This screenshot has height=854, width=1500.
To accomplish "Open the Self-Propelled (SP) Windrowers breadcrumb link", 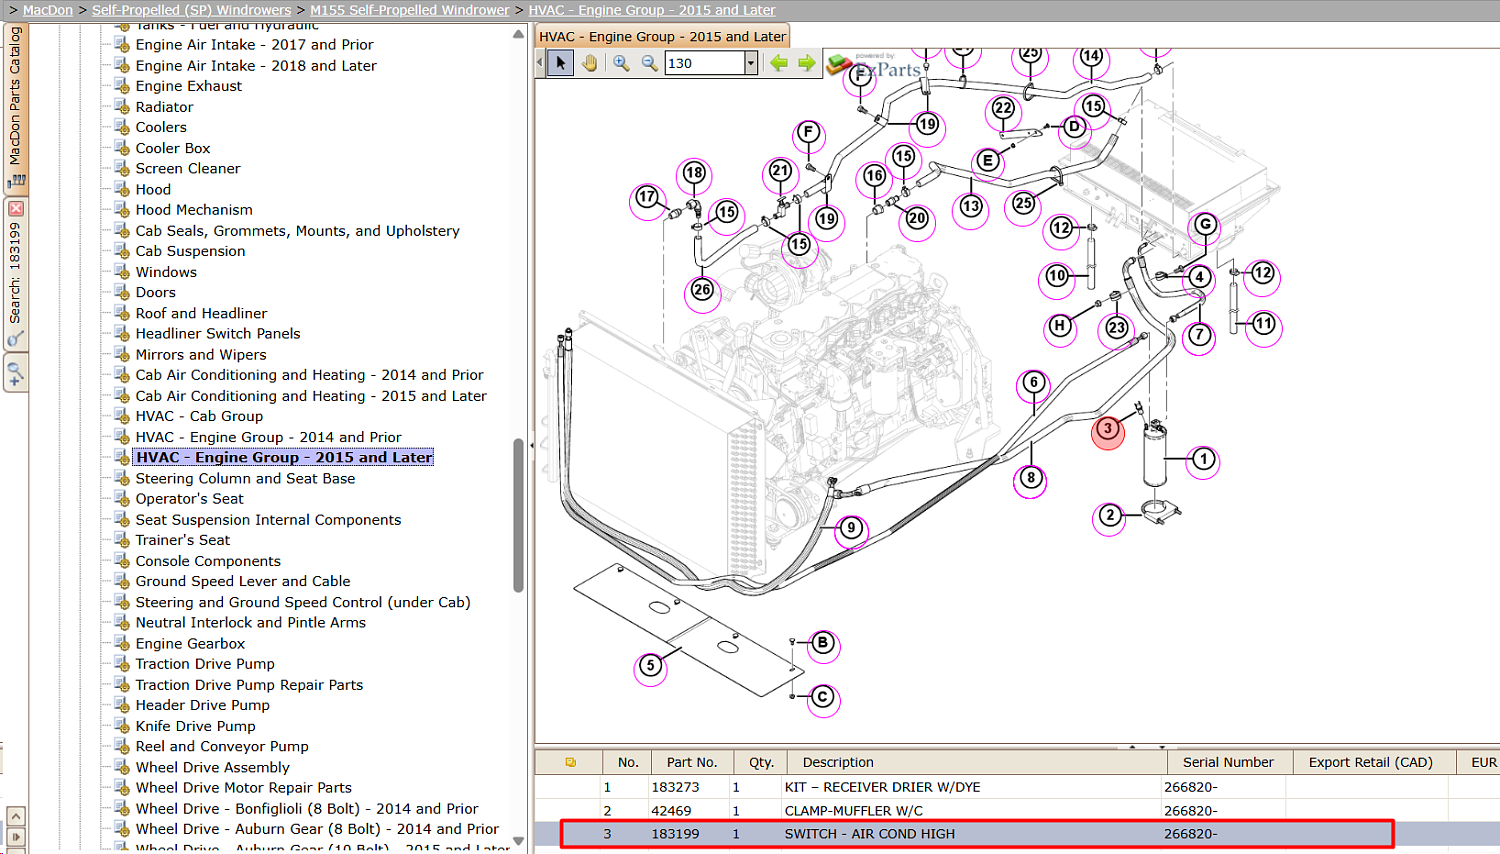I will 192,10.
